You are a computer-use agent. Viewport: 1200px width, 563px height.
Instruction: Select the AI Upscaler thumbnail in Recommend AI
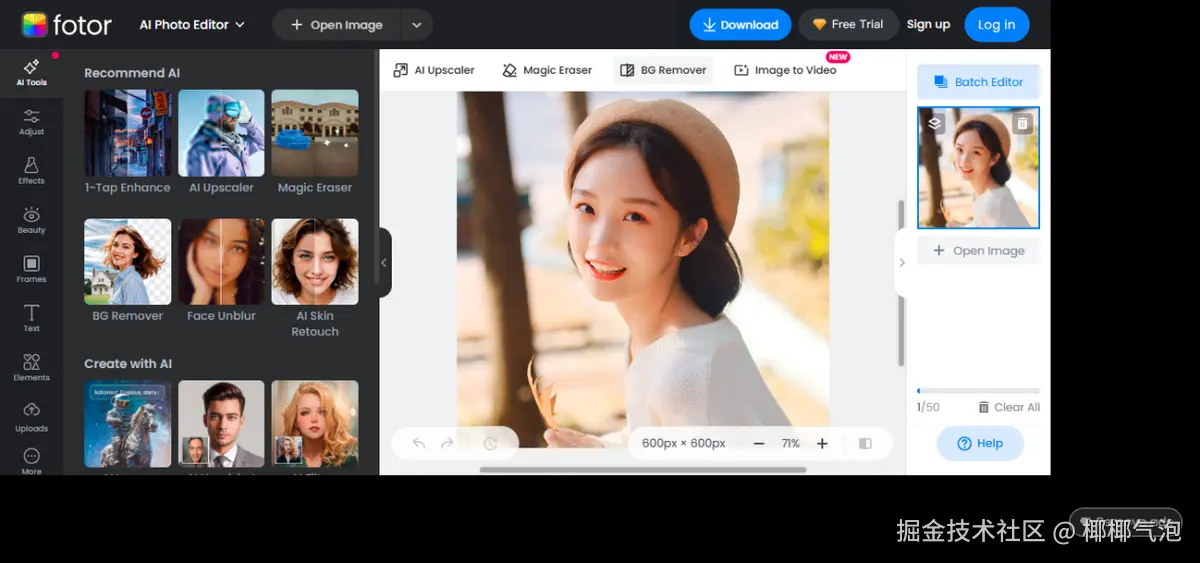tap(221, 133)
